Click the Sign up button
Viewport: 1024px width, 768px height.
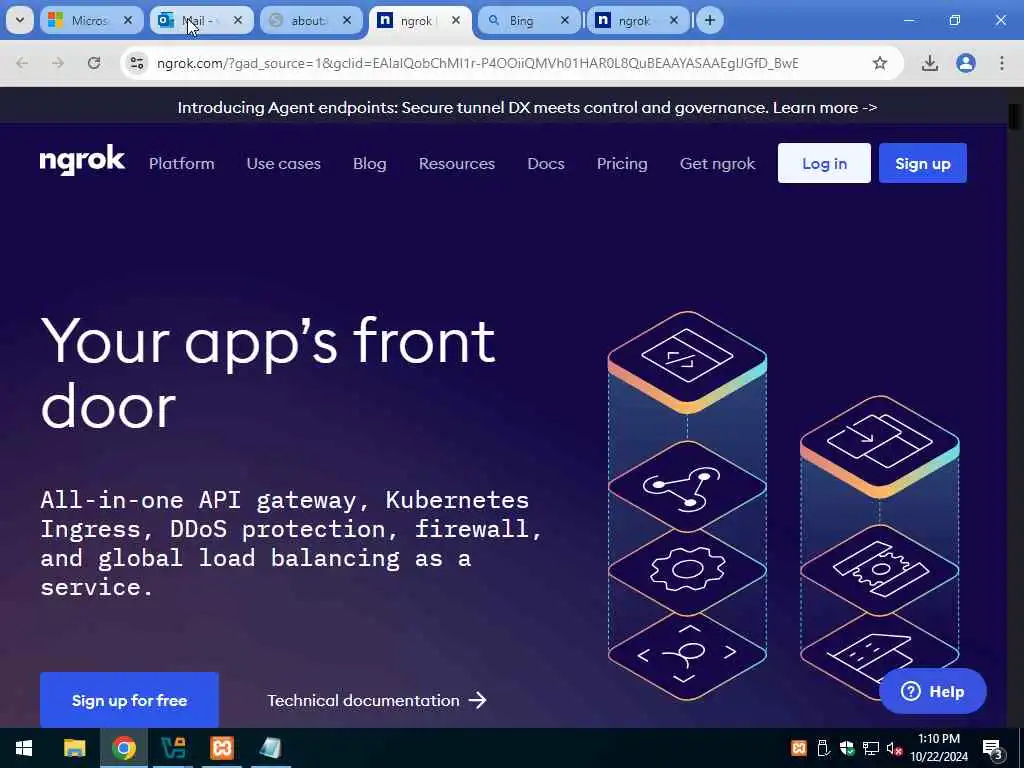[923, 163]
